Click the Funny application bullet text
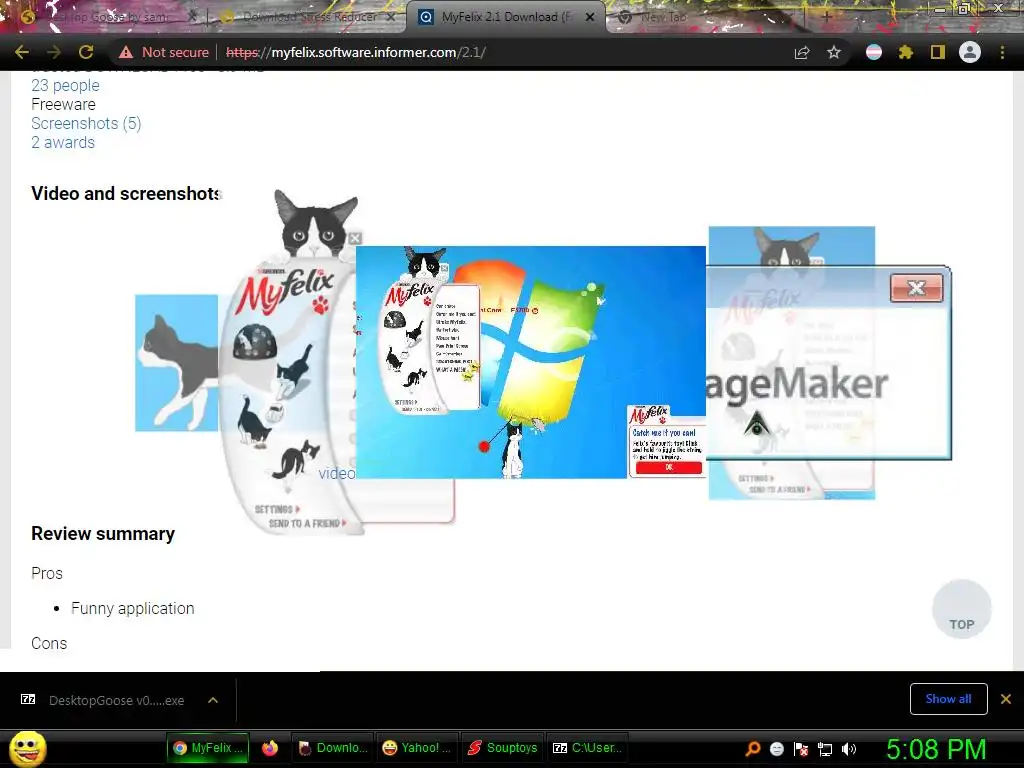Screen dimensions: 1024x768 click(133, 609)
